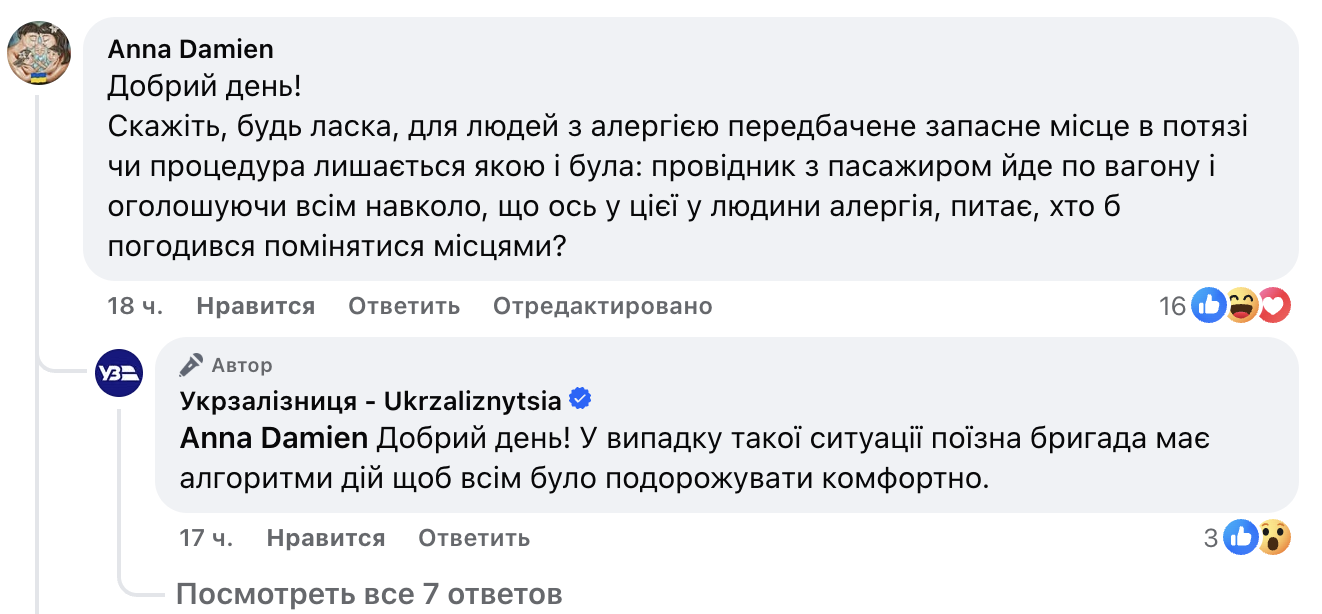Click like reaction icon on Anna's comment
This screenshot has height=614, width=1322.
(1209, 306)
